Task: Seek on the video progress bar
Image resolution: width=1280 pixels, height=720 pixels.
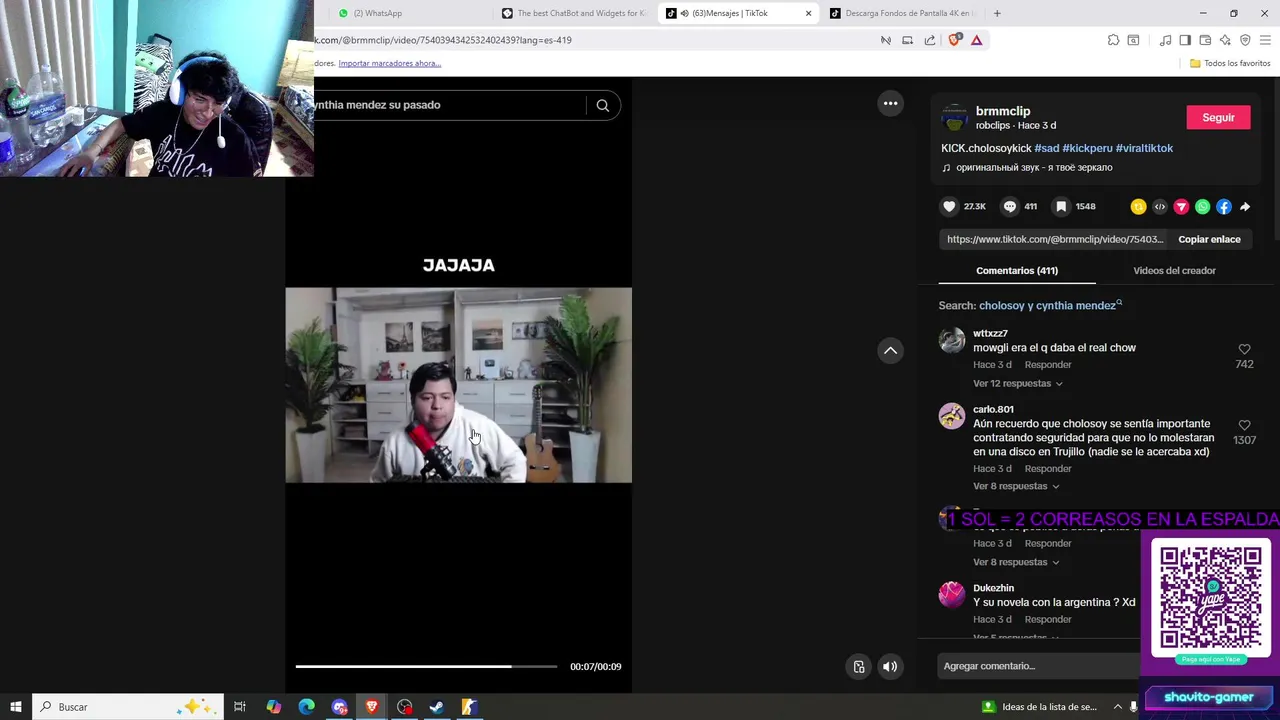Action: 426,666
